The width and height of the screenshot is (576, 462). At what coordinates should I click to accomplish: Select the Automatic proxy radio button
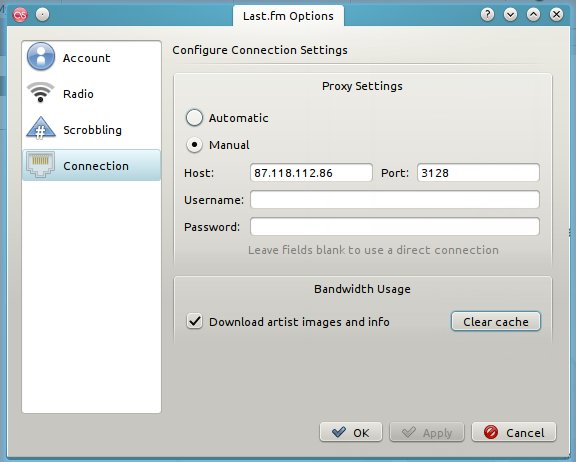pyautogui.click(x=194, y=118)
